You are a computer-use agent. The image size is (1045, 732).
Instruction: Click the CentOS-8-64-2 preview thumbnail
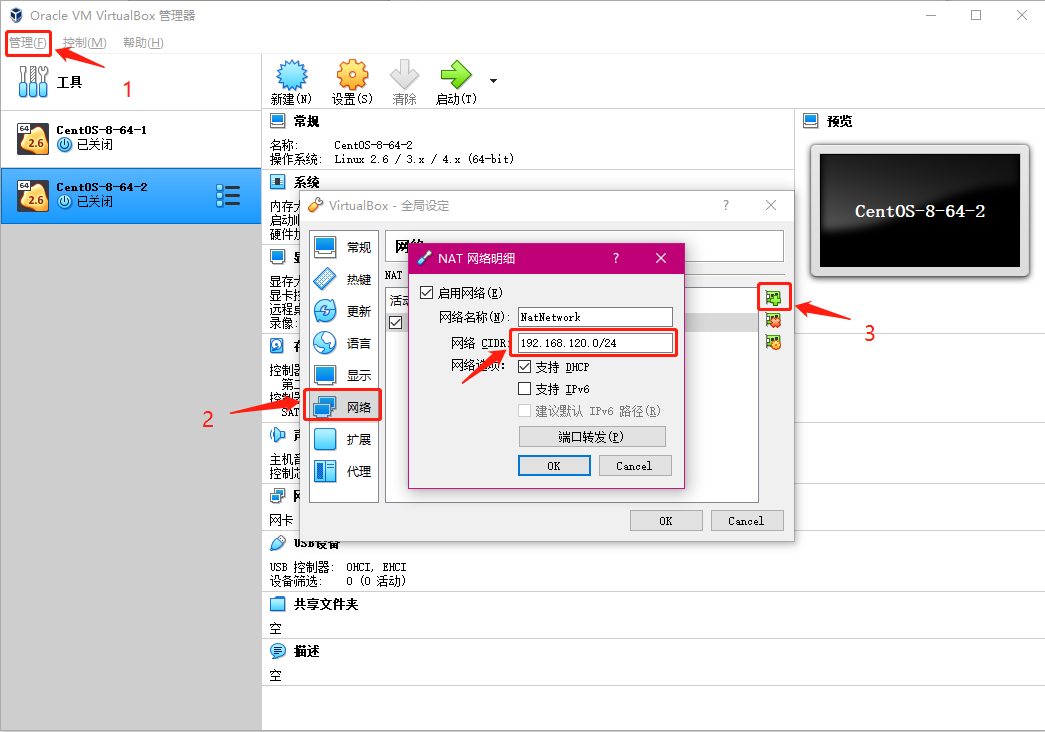pyautogui.click(x=920, y=211)
